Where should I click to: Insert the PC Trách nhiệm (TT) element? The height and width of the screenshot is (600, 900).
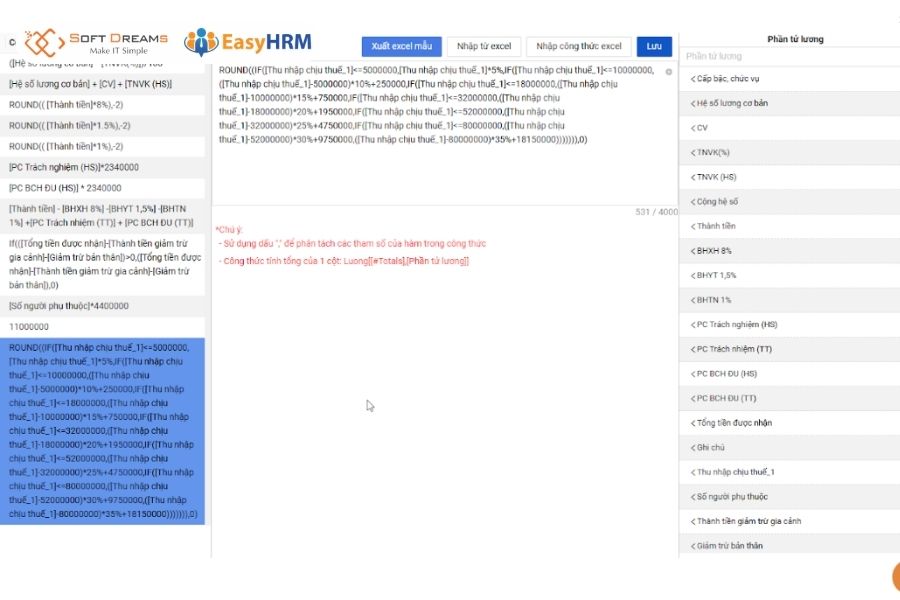tap(790, 349)
